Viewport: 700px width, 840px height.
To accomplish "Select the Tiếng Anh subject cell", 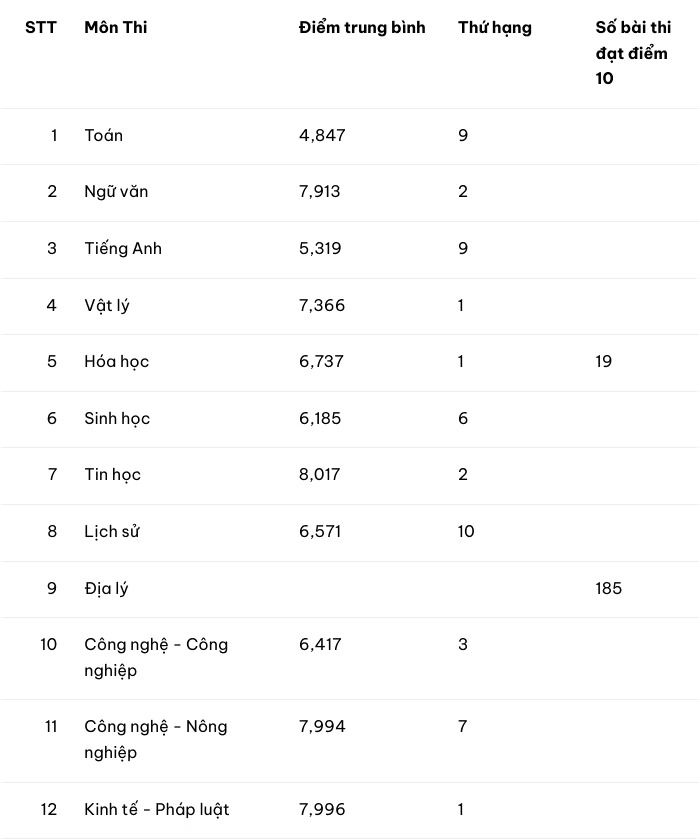I will (123, 249).
